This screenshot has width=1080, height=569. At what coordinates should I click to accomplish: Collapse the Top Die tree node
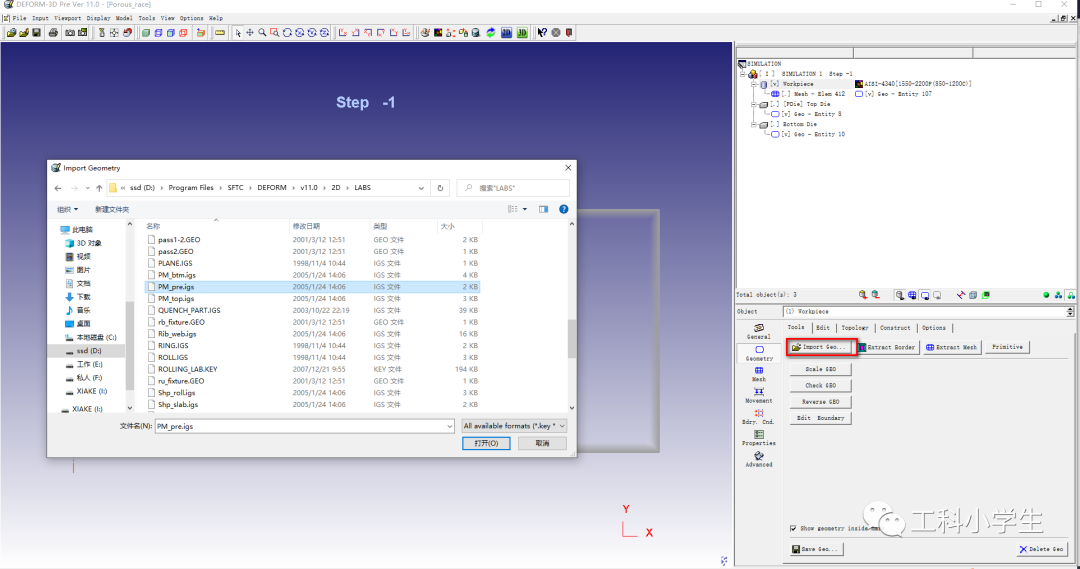[x=754, y=104]
